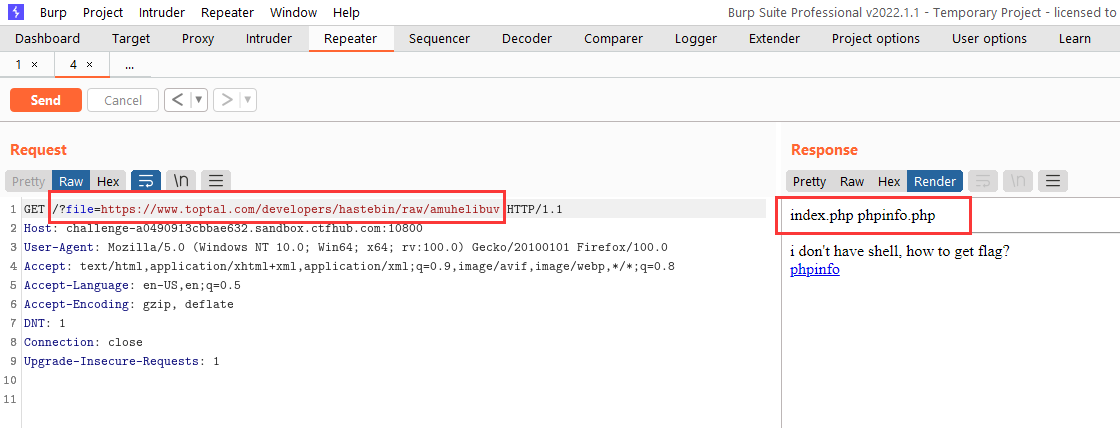Screen dimensions: 1120x428
Task: Click the Response panel heading
Action: coord(824,150)
